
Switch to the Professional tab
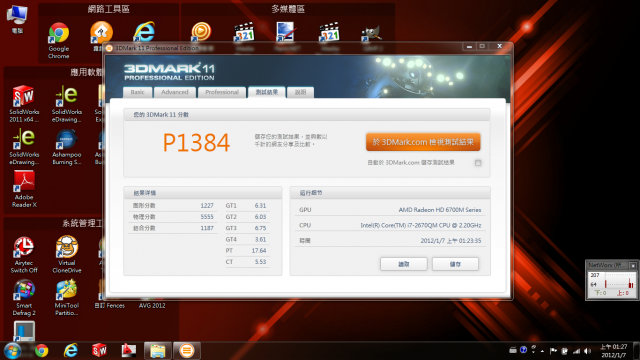coord(222,92)
